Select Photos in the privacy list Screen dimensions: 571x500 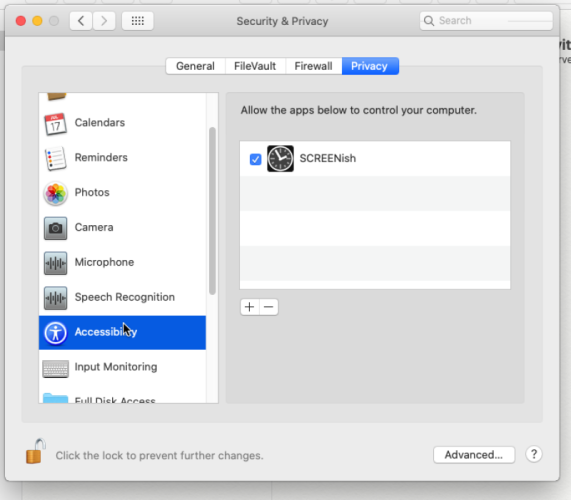pos(122,193)
